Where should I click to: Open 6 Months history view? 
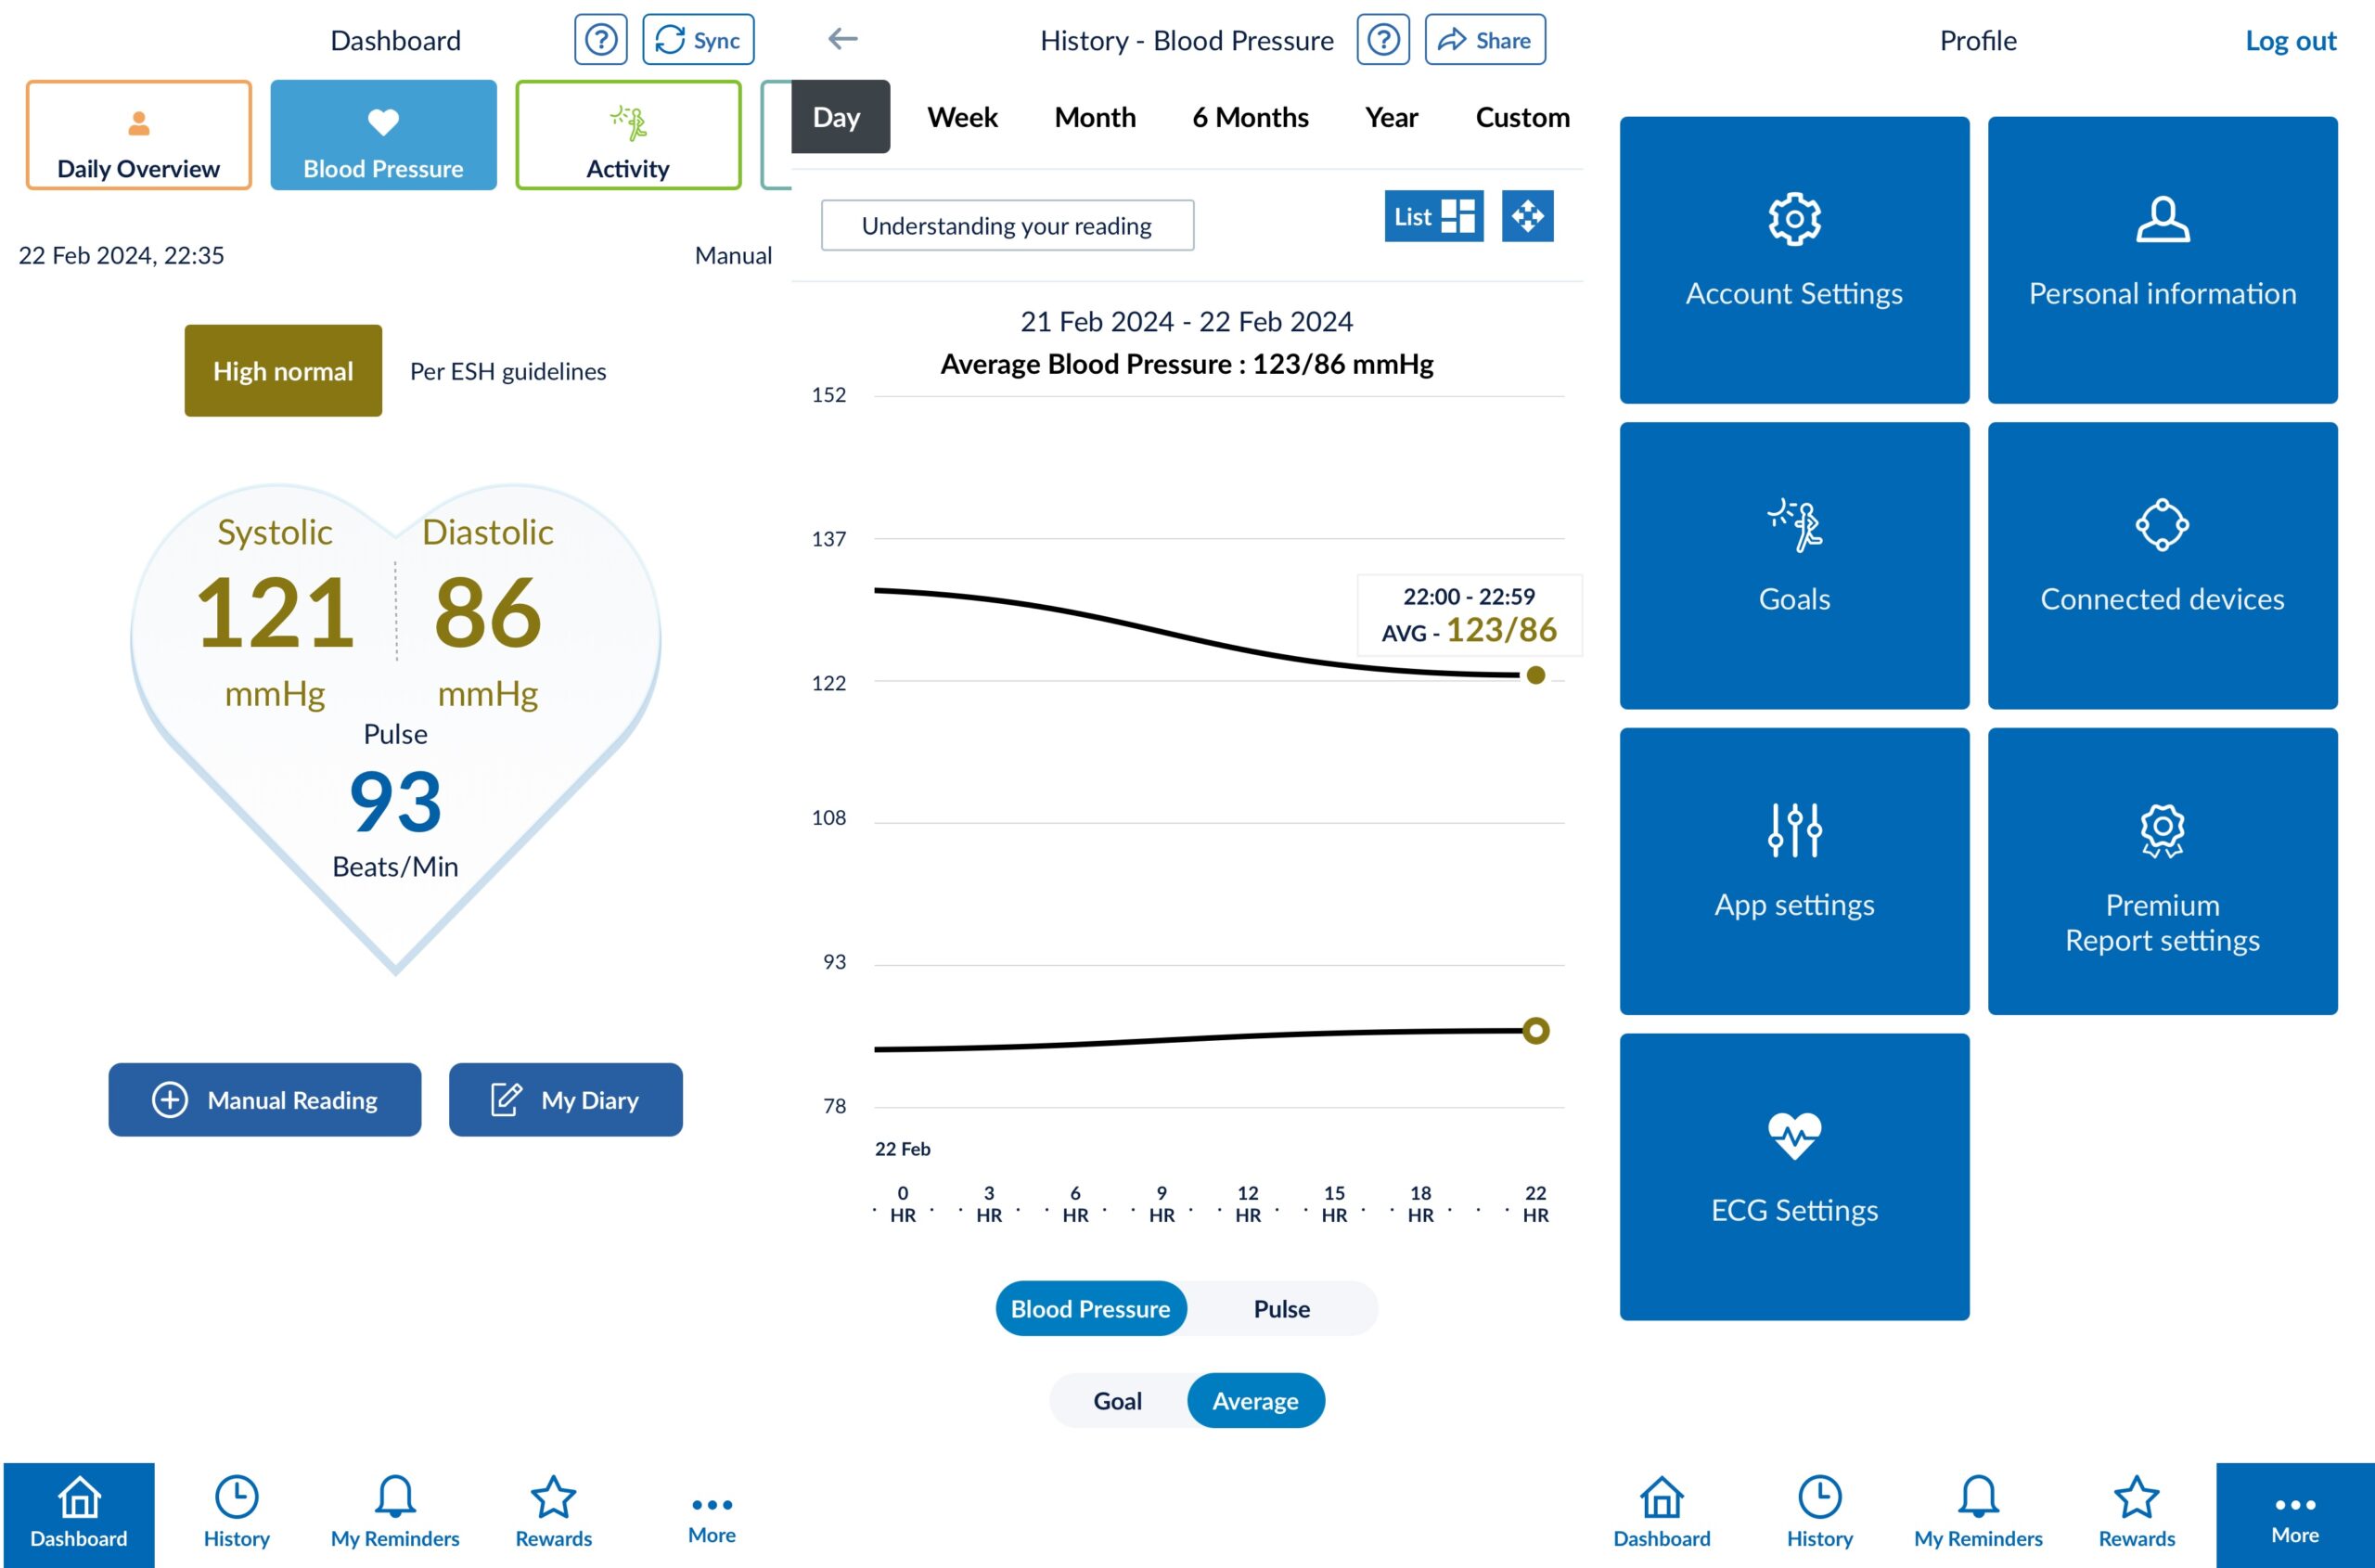point(1251,115)
